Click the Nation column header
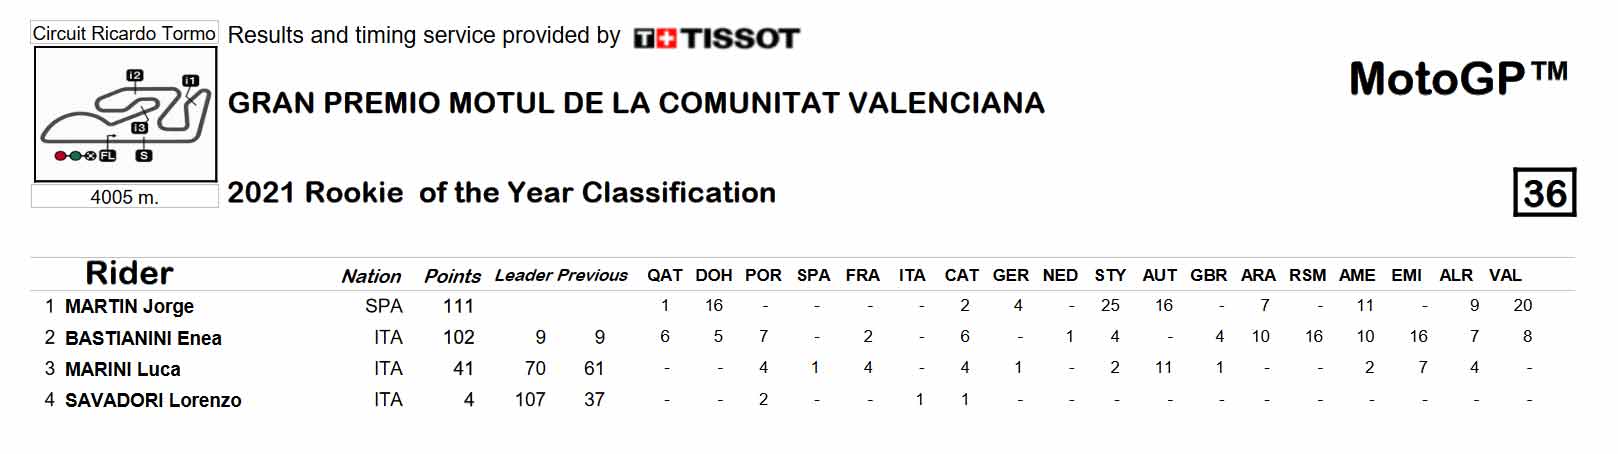 pyautogui.click(x=371, y=276)
